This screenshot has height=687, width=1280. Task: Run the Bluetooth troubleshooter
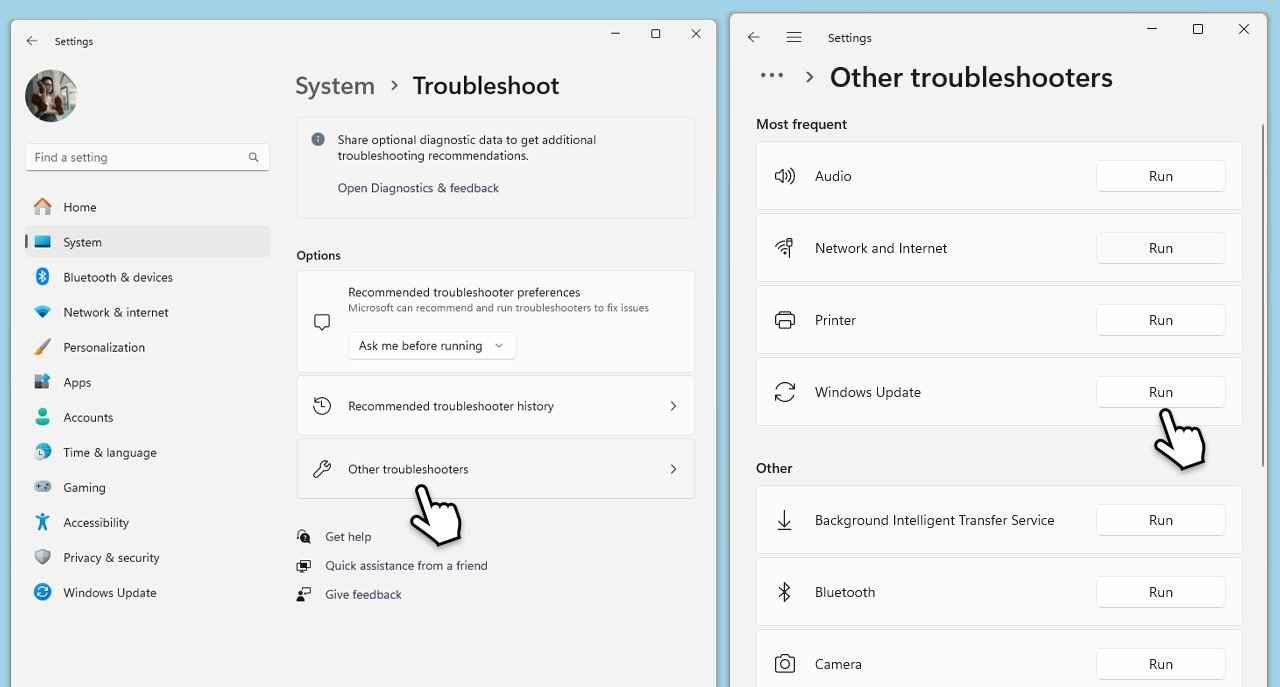coord(1161,592)
